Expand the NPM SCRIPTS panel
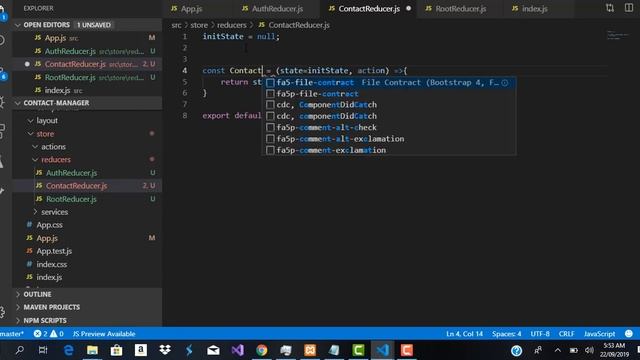This screenshot has height=360, width=640. pos(18,320)
